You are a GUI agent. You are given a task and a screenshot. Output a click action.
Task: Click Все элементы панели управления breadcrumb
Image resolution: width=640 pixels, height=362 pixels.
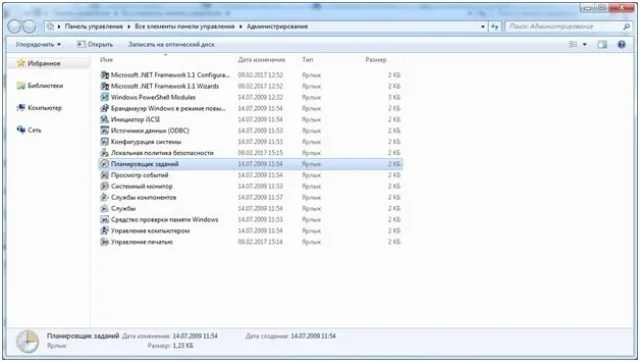tap(185, 27)
